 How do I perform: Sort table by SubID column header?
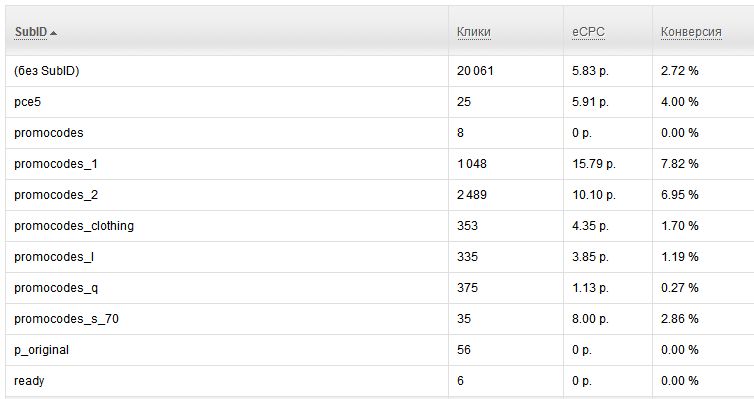[x=31, y=32]
